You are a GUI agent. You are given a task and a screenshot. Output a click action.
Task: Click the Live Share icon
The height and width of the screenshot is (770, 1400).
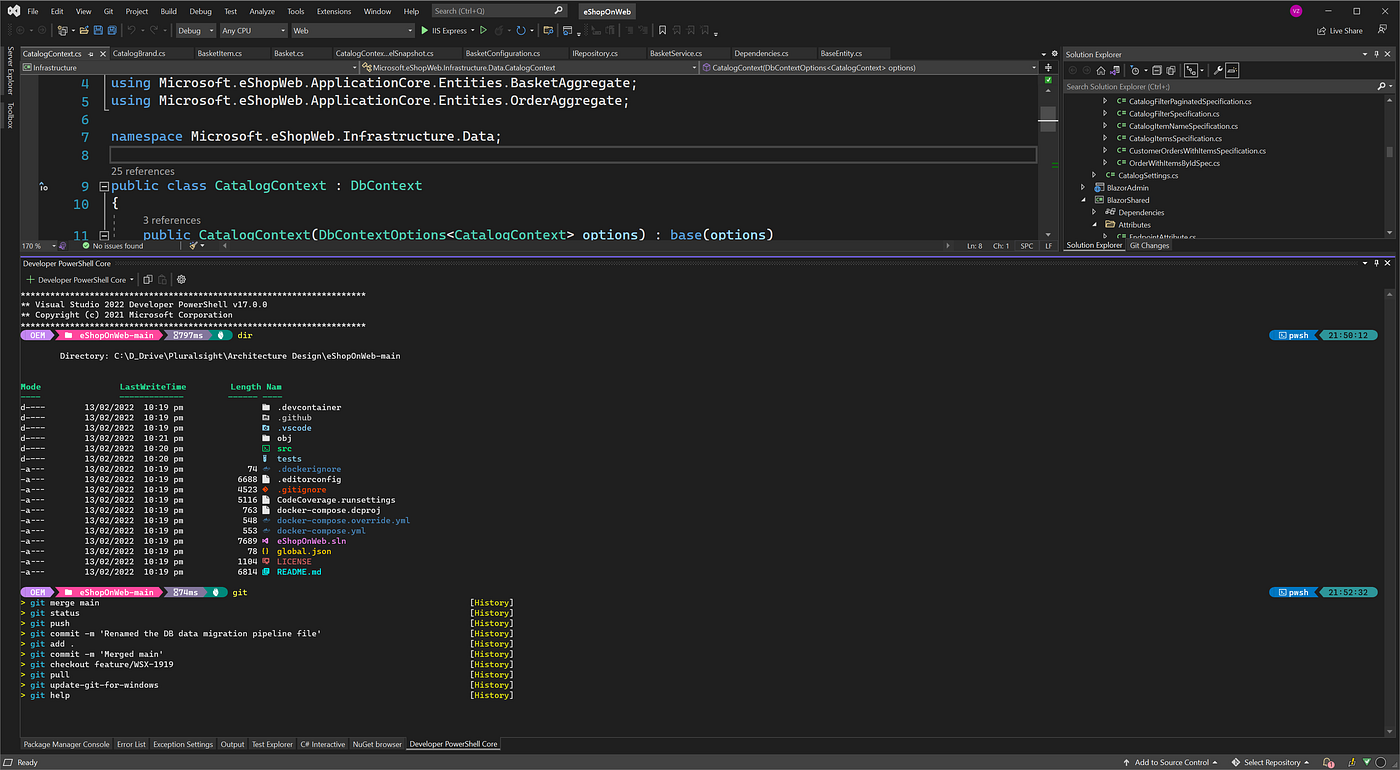(x=1320, y=31)
